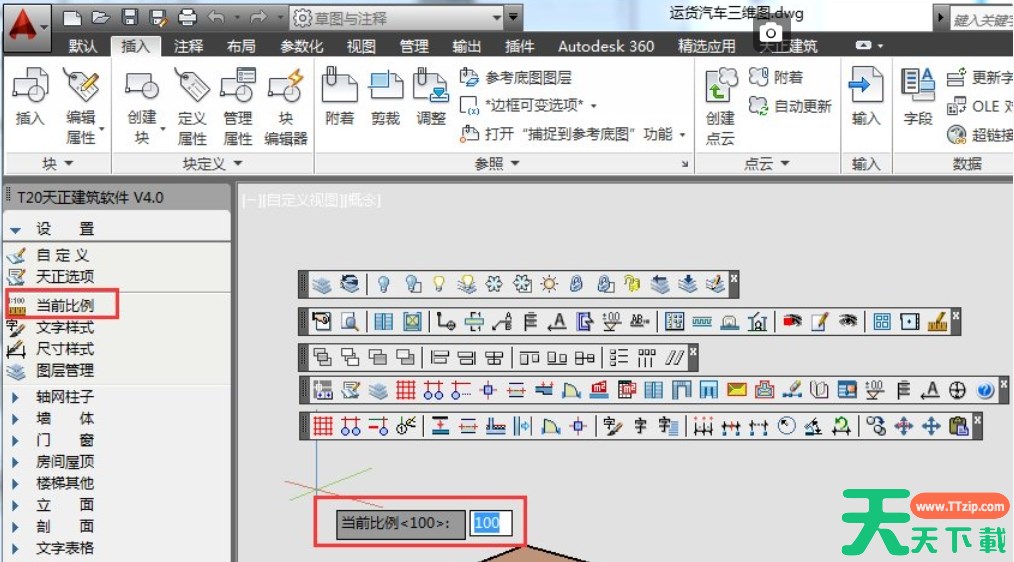
Task: Click the sun icon in layer toolbar
Action: pyautogui.click(x=549, y=284)
